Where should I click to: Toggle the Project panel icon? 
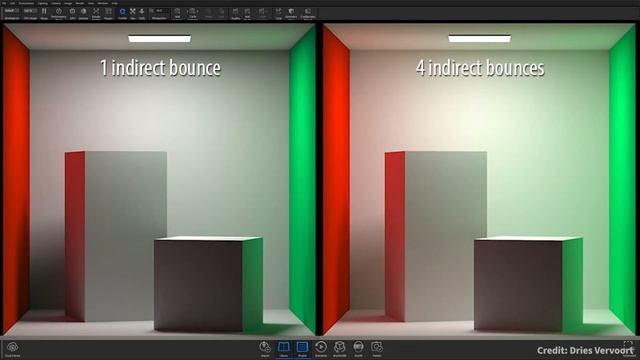(x=302, y=347)
